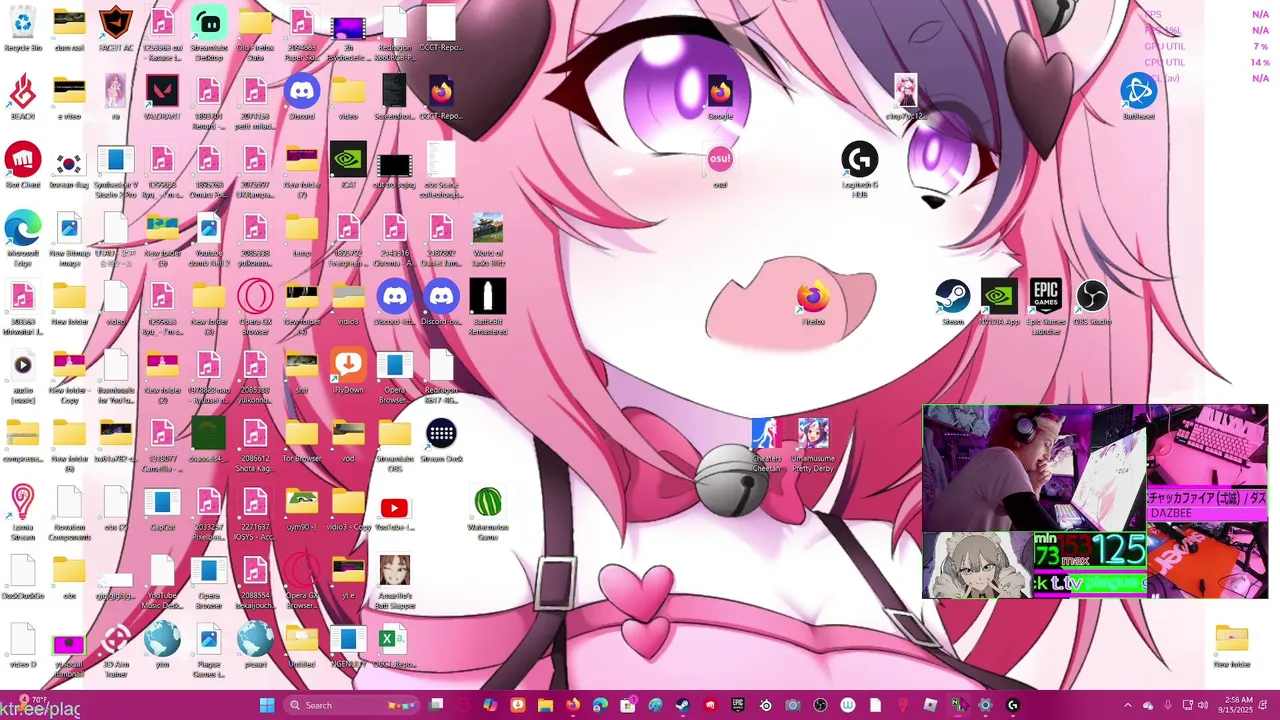The image size is (1280, 720).
Task: Open the picture-in-picture stream video overlay
Action: coord(1095,501)
